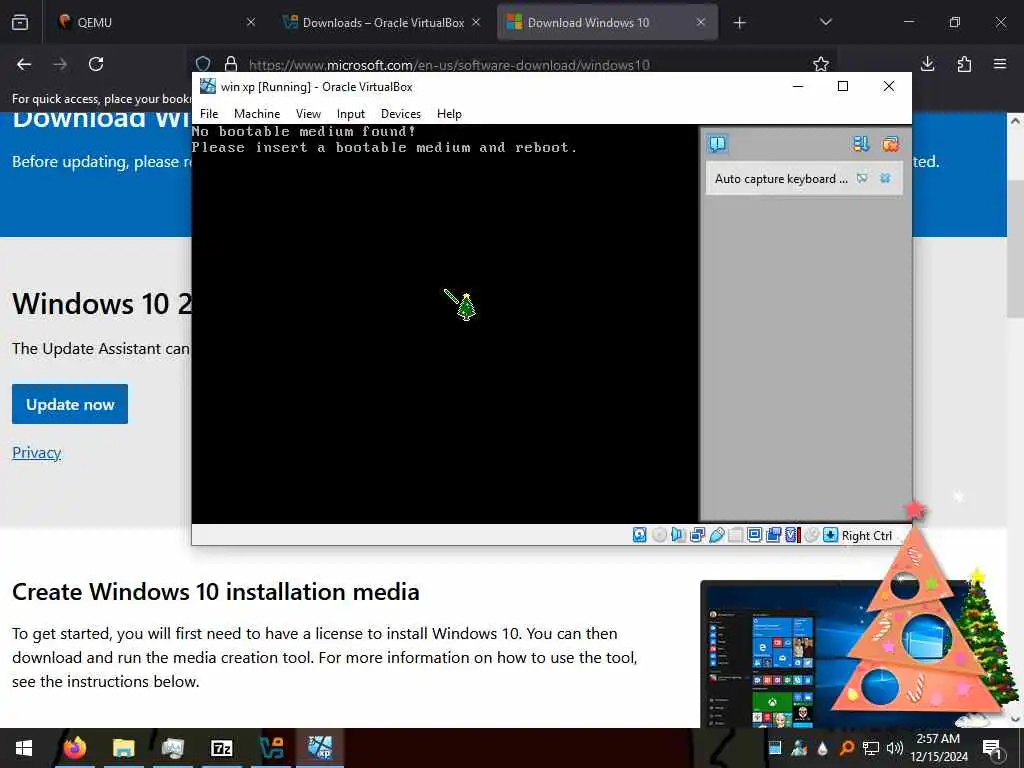
Task: Click the delete all notifications icon
Action: (x=890, y=144)
